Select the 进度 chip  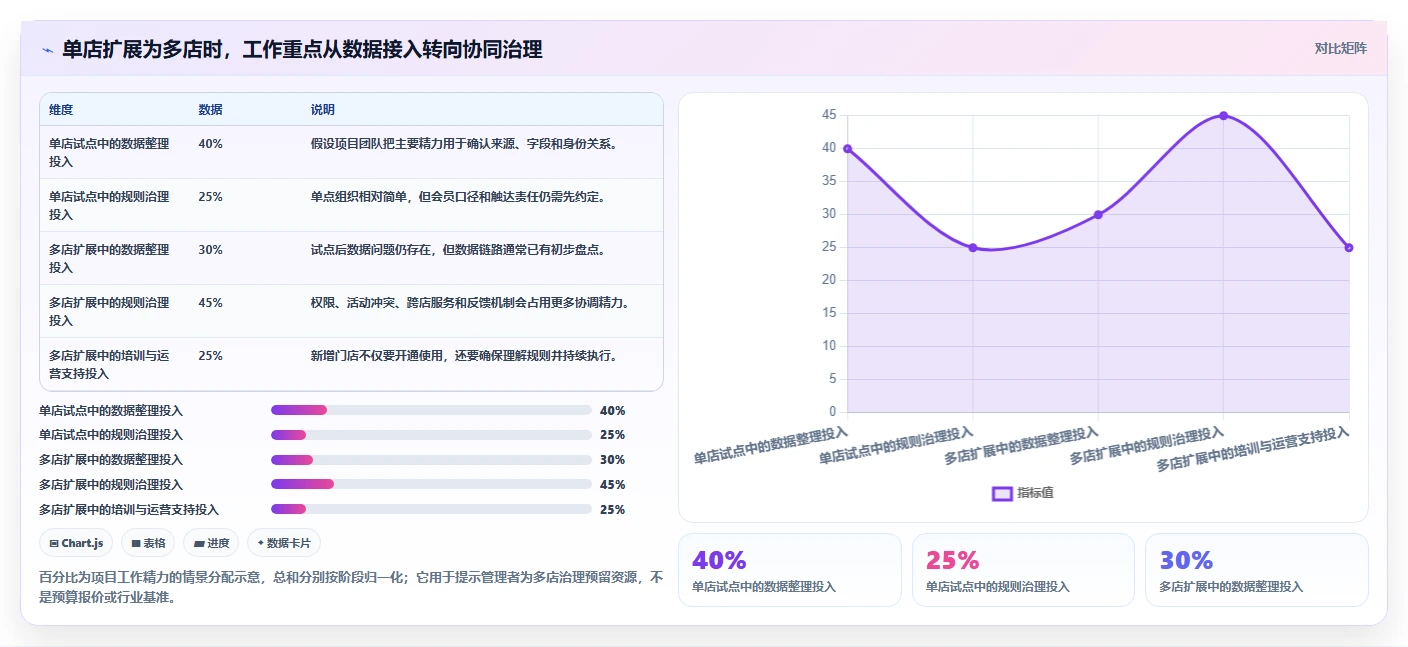point(211,543)
